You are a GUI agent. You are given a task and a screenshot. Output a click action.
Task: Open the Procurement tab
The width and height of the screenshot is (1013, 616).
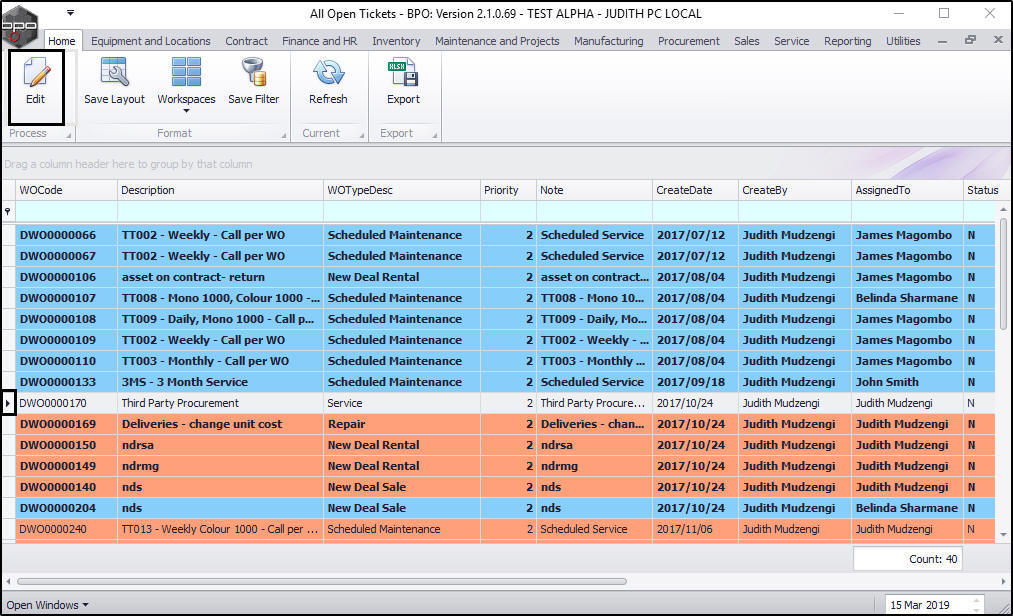[689, 41]
